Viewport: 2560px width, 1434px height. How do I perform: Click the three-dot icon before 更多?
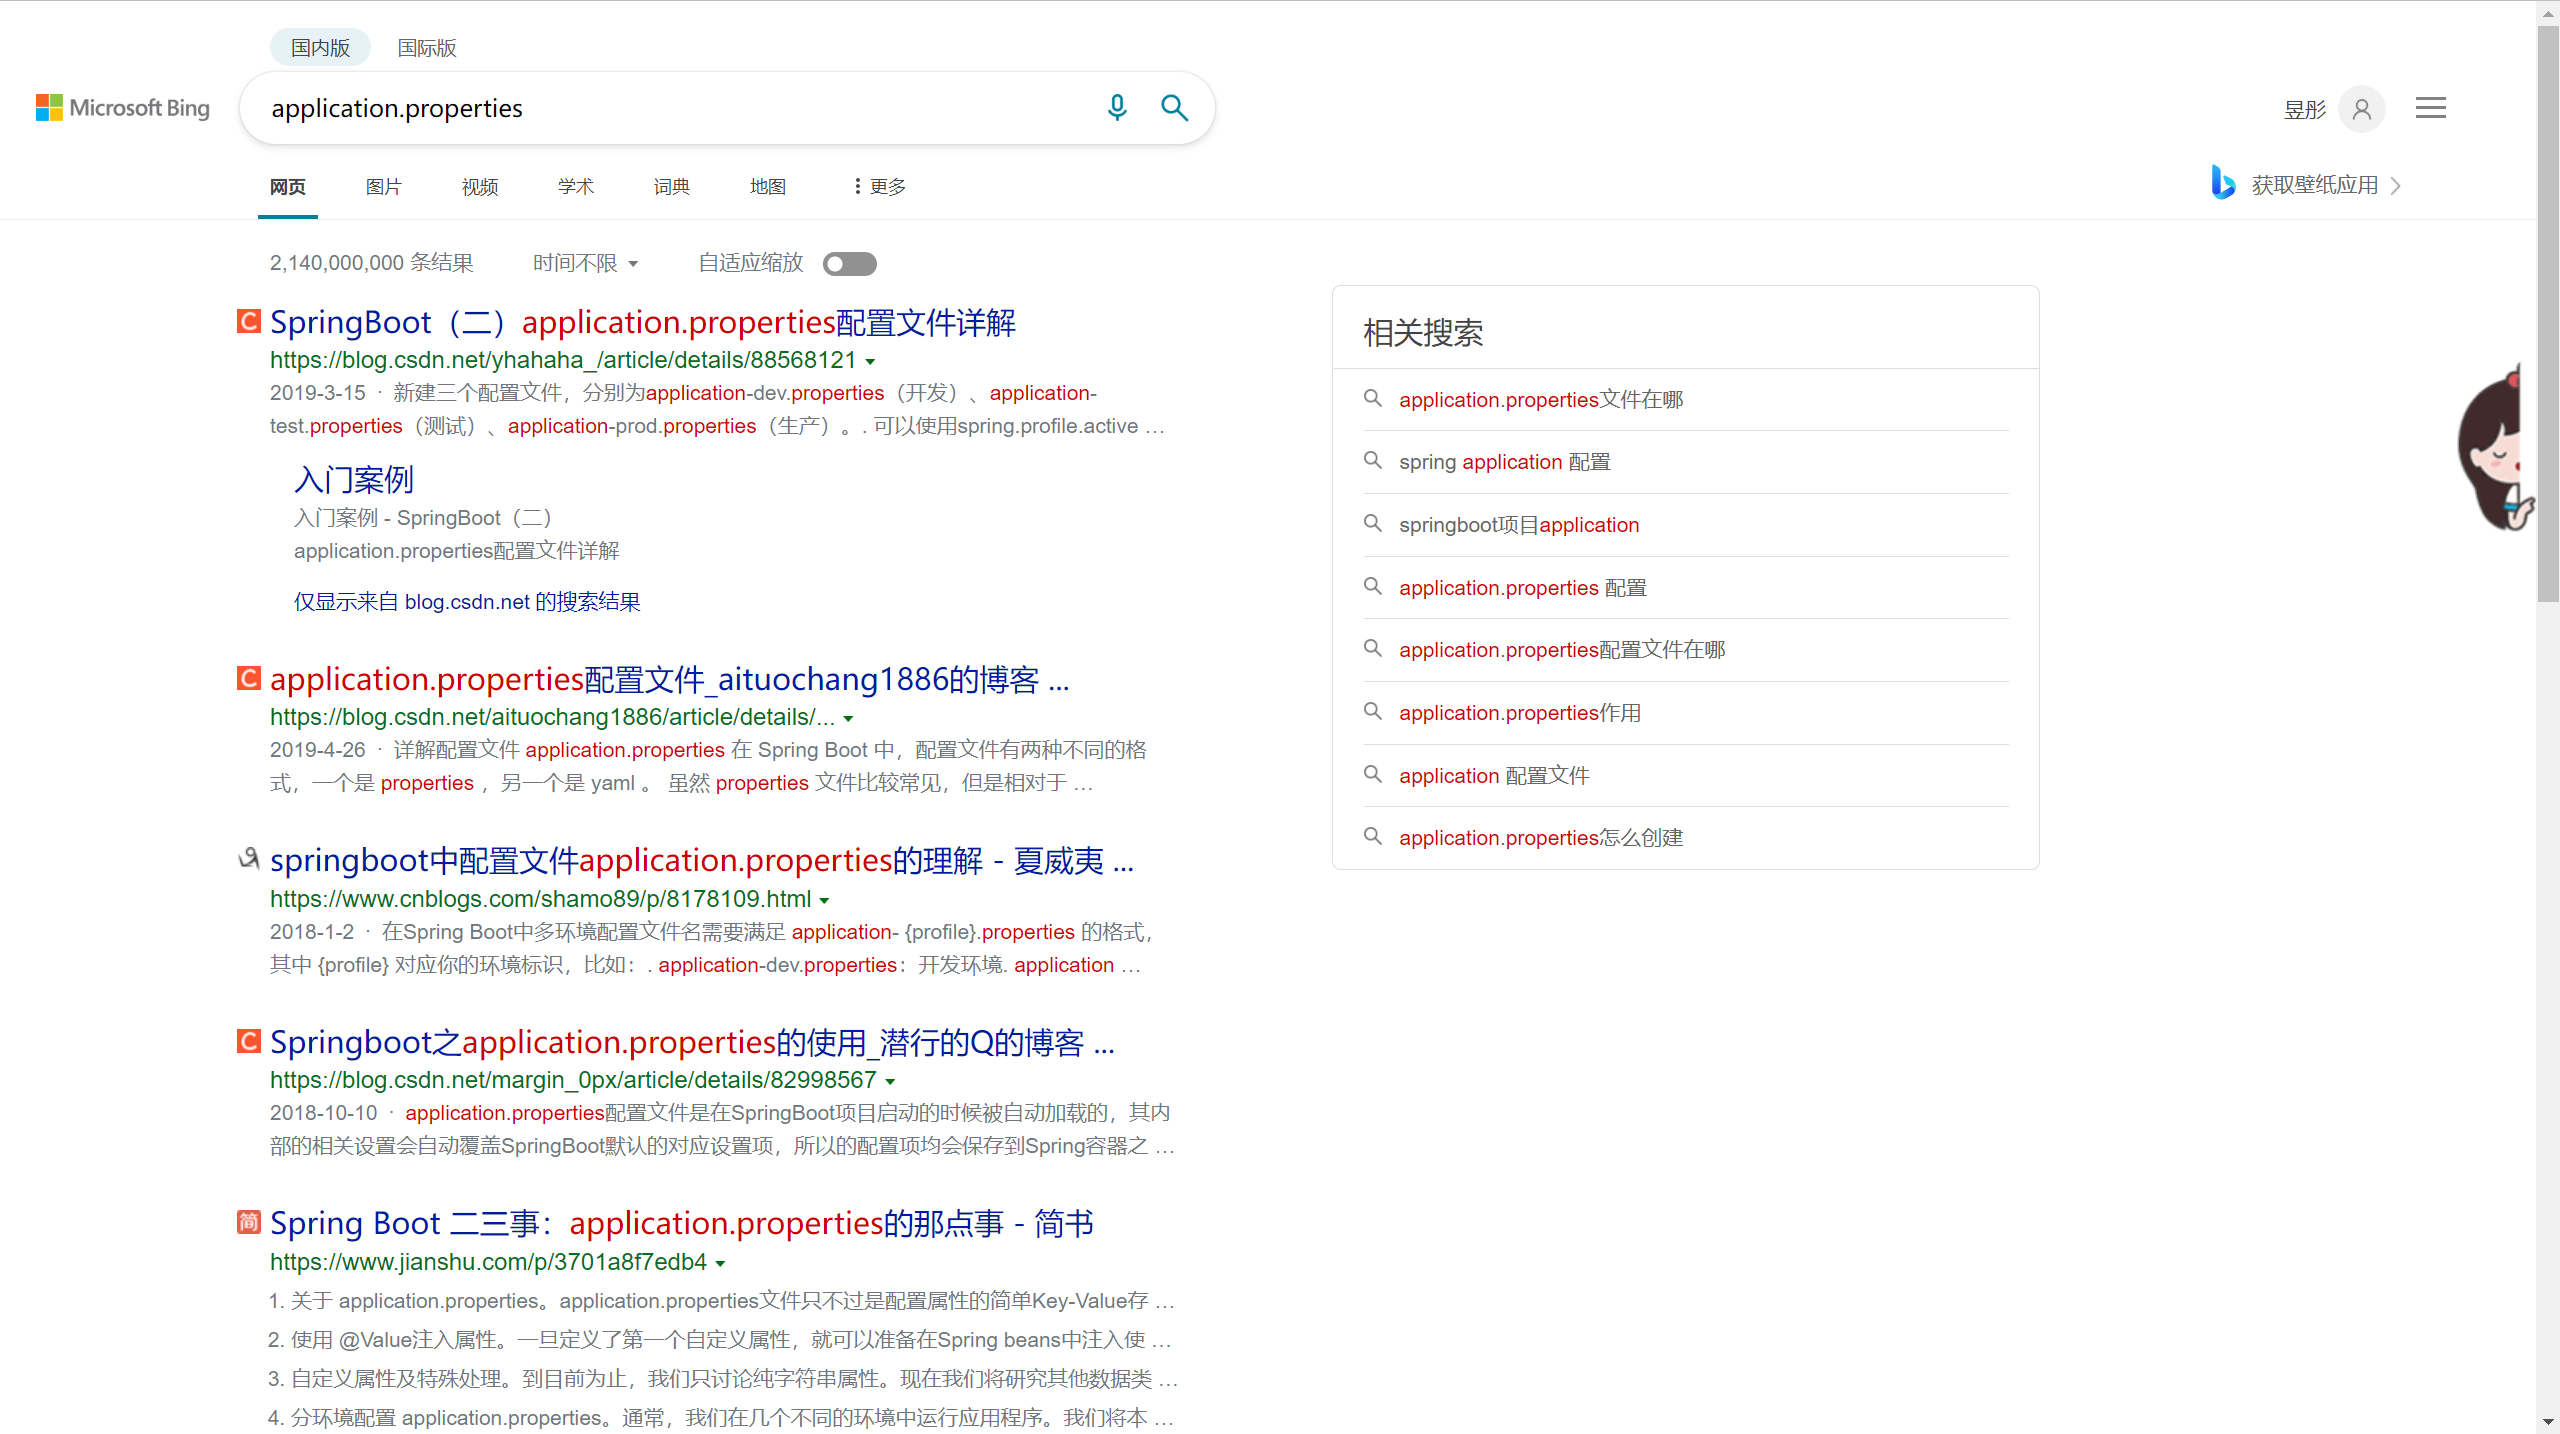point(857,186)
